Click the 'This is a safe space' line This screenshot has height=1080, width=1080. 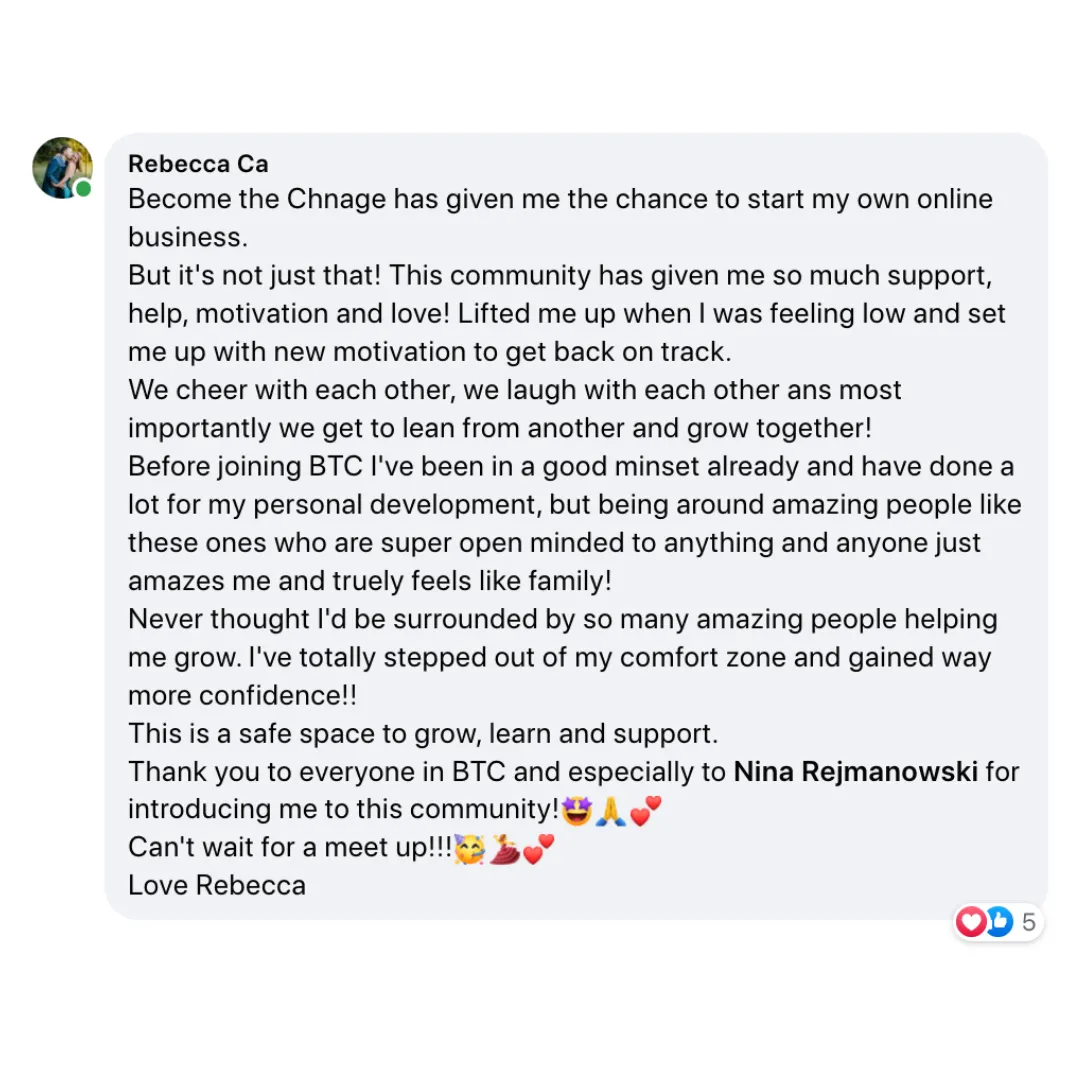(423, 734)
